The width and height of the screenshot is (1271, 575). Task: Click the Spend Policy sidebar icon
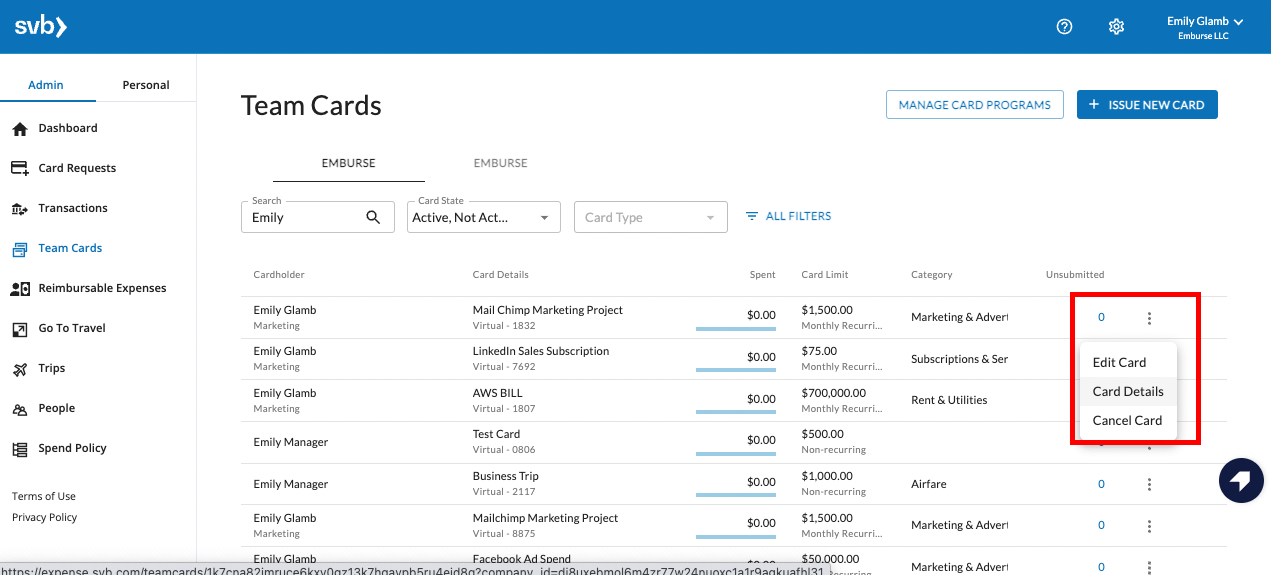20,449
